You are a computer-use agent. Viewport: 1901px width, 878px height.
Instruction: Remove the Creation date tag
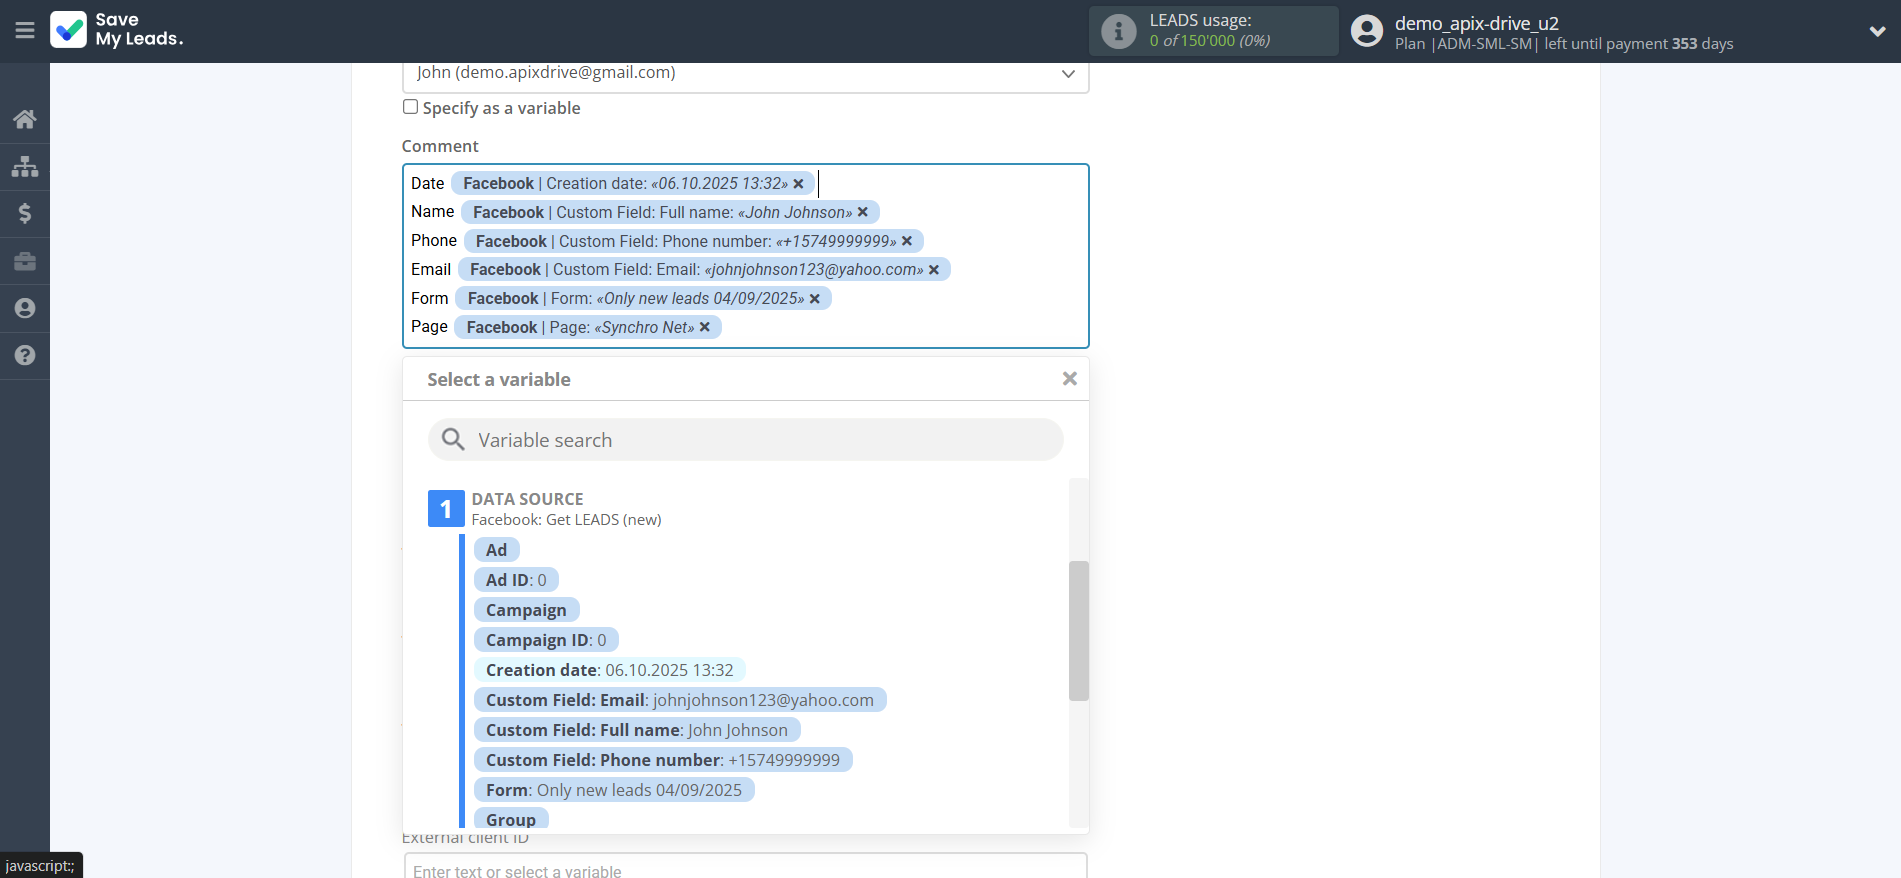click(798, 184)
